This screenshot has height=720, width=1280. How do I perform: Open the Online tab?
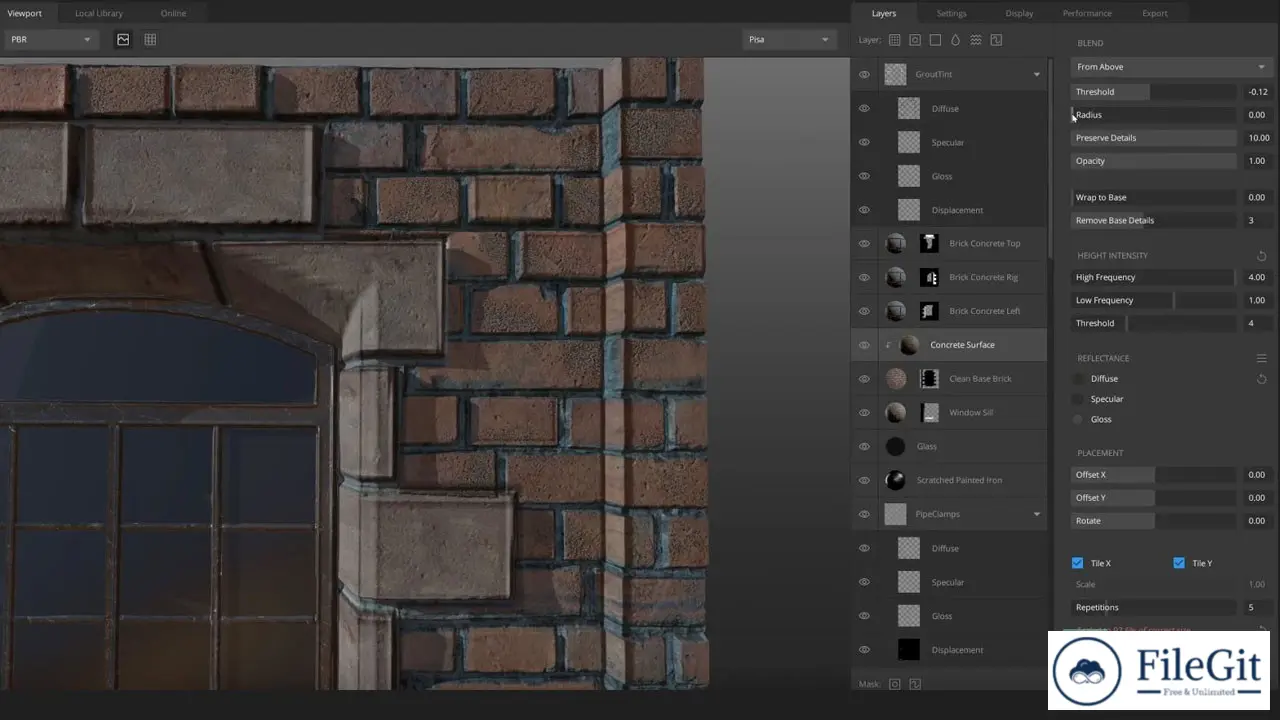click(x=173, y=13)
